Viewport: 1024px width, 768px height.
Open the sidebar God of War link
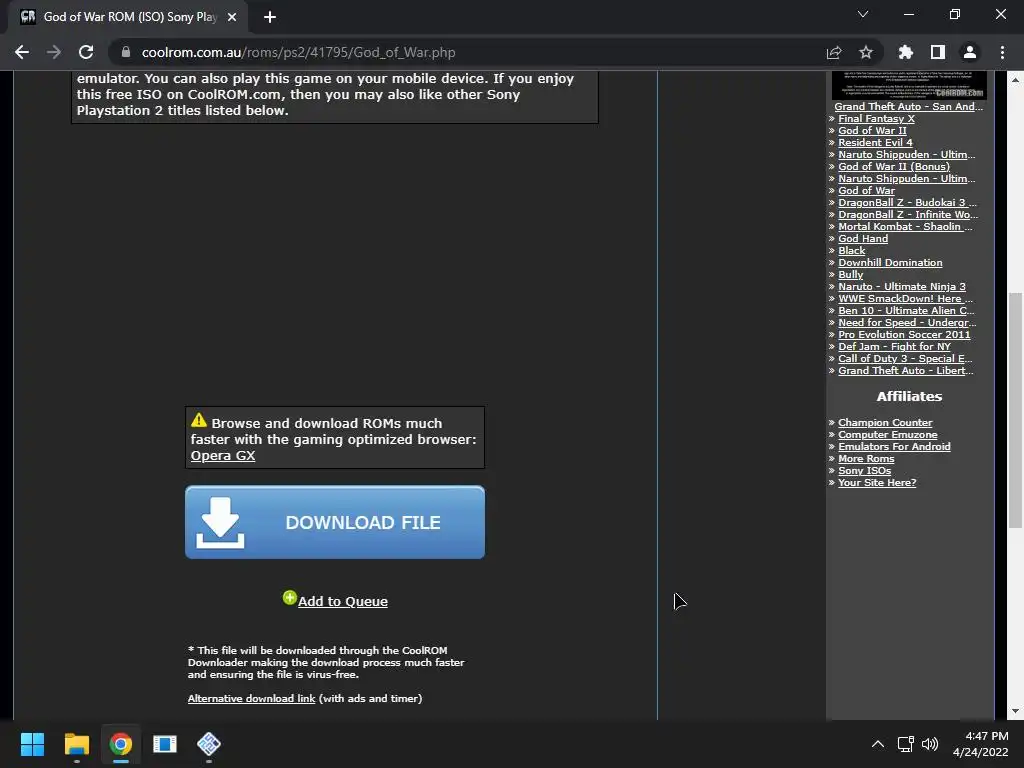pyautogui.click(x=867, y=190)
